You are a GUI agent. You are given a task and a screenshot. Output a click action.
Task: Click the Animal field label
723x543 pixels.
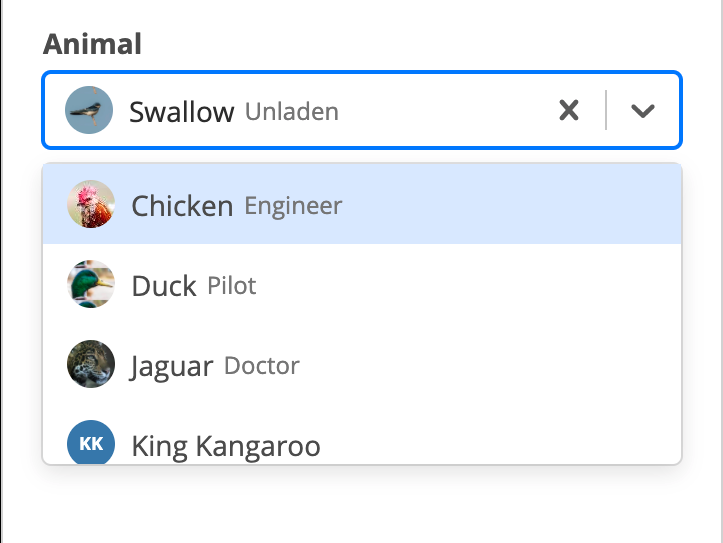(x=92, y=43)
